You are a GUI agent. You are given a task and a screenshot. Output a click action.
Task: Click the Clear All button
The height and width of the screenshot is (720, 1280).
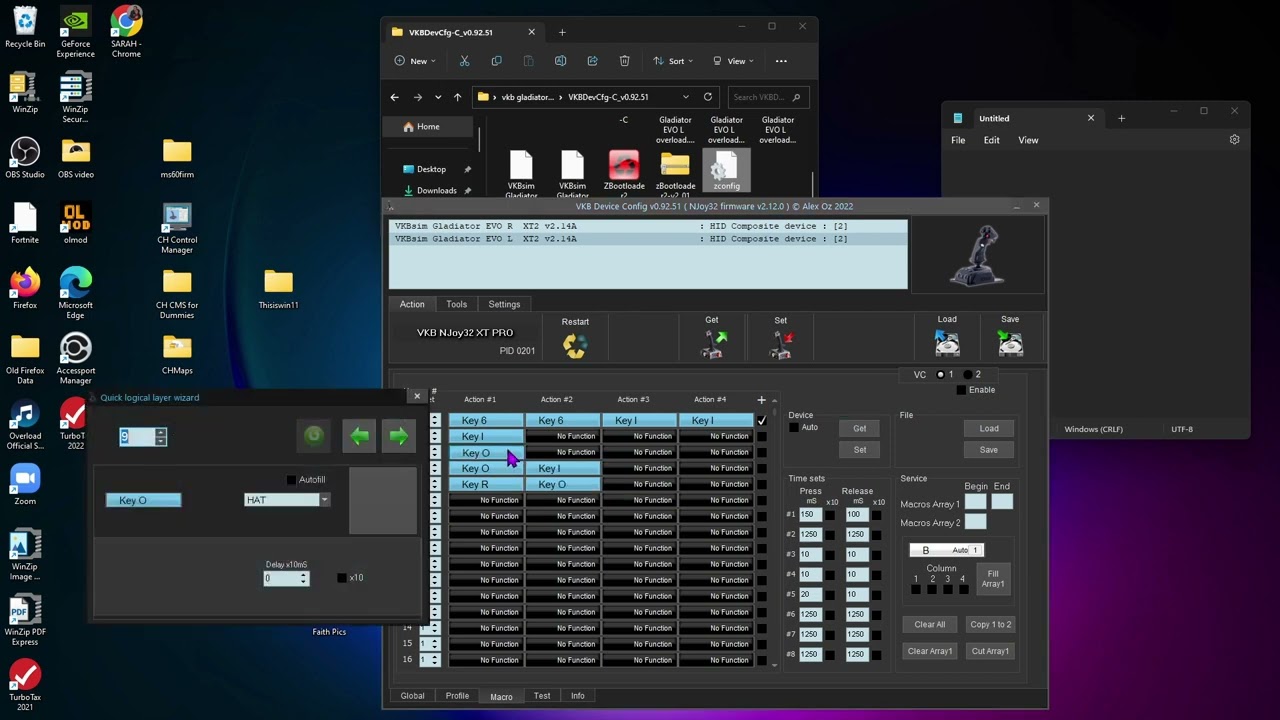929,625
